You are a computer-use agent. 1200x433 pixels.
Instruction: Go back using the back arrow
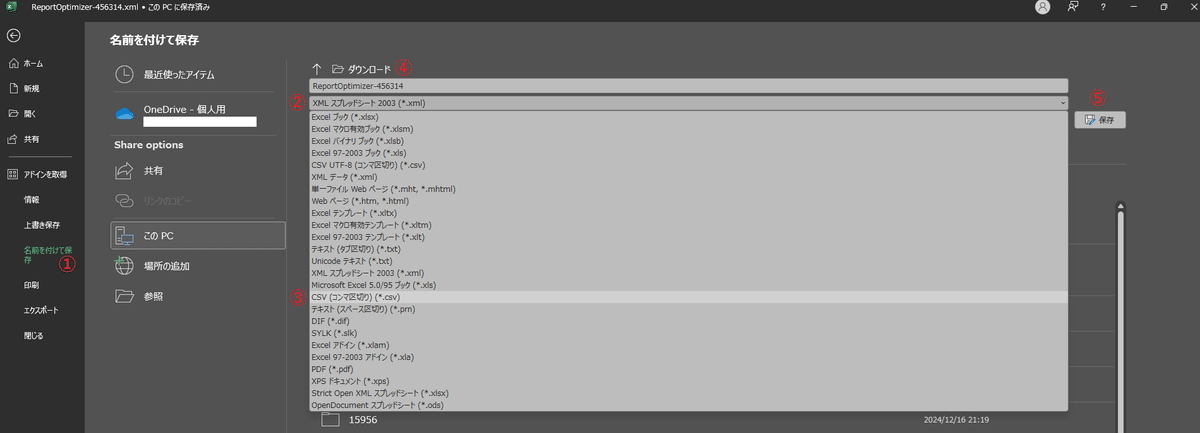pos(13,36)
